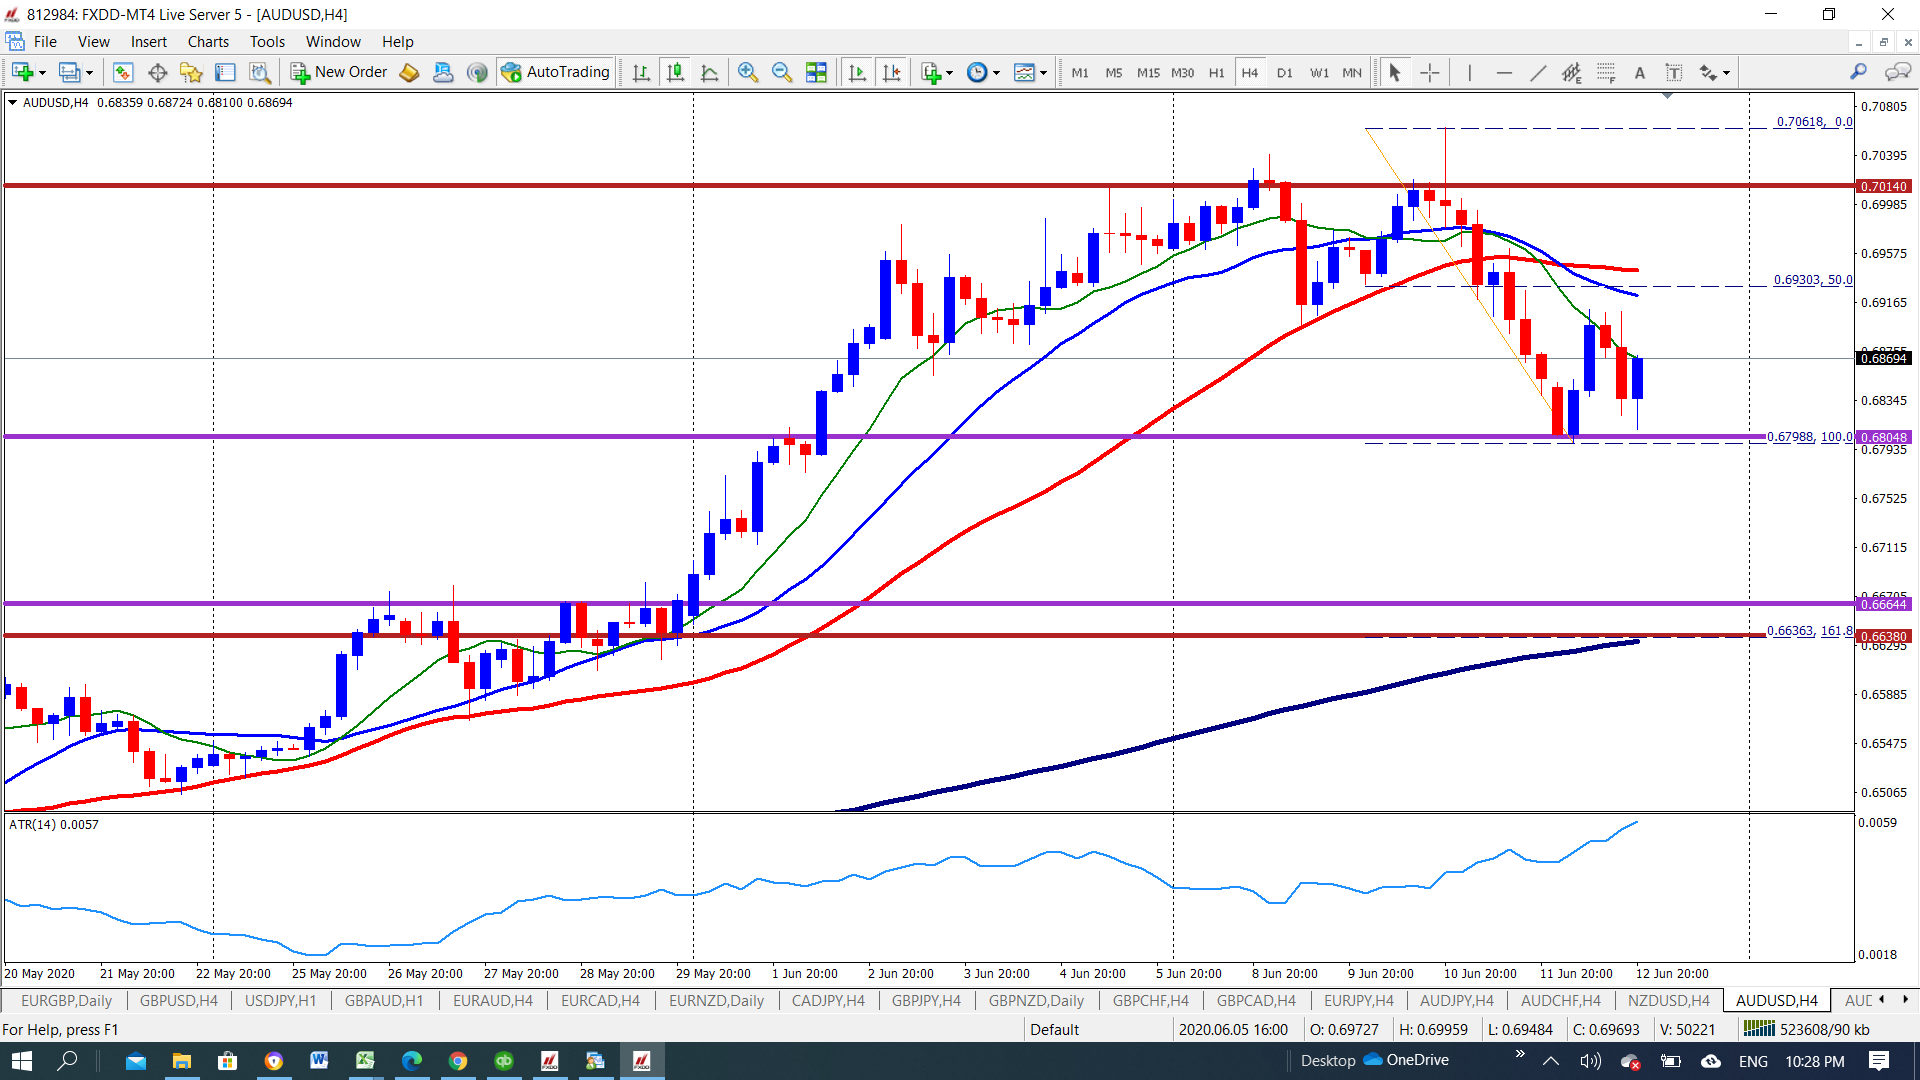Open Chrome from the Windows taskbar
The width and height of the screenshot is (1920, 1080).
(457, 1060)
